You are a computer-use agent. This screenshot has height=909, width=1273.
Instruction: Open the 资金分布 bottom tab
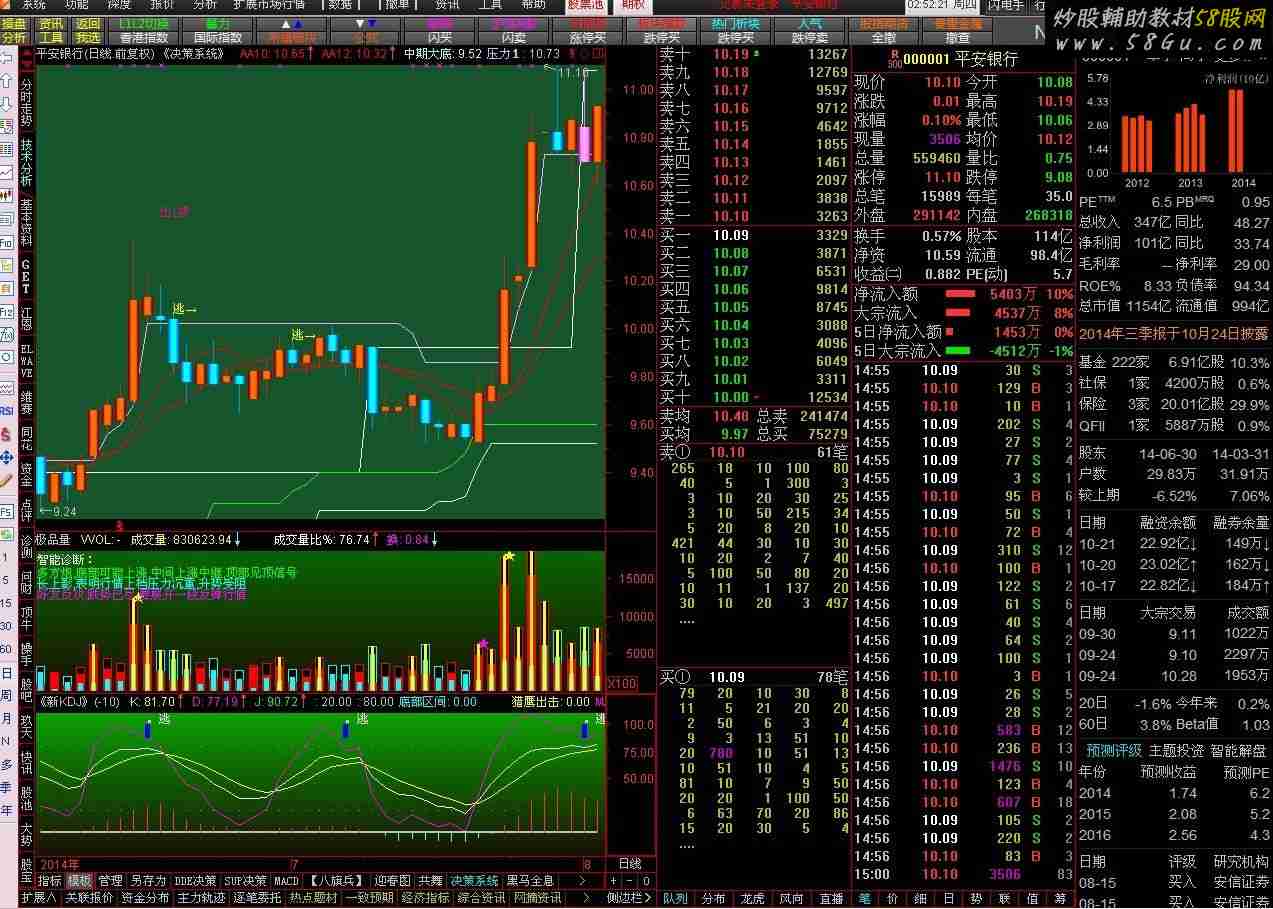click(x=146, y=898)
